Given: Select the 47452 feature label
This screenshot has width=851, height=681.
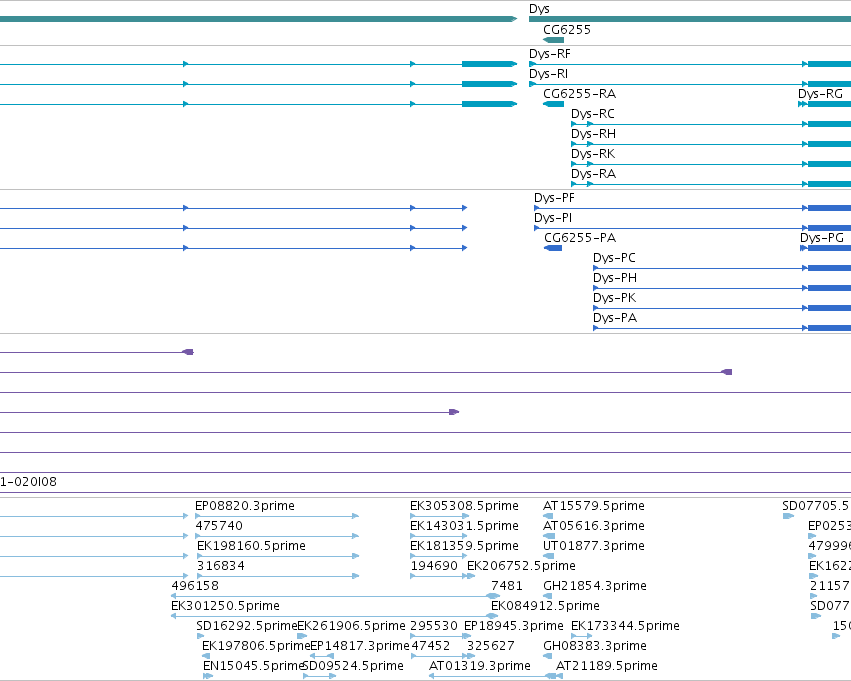Looking at the screenshot, I should point(430,646).
